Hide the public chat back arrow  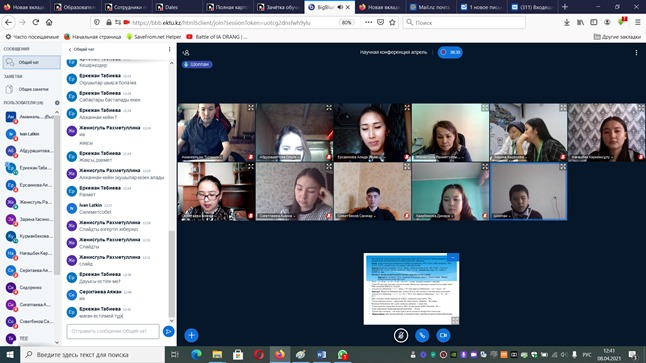click(x=70, y=49)
